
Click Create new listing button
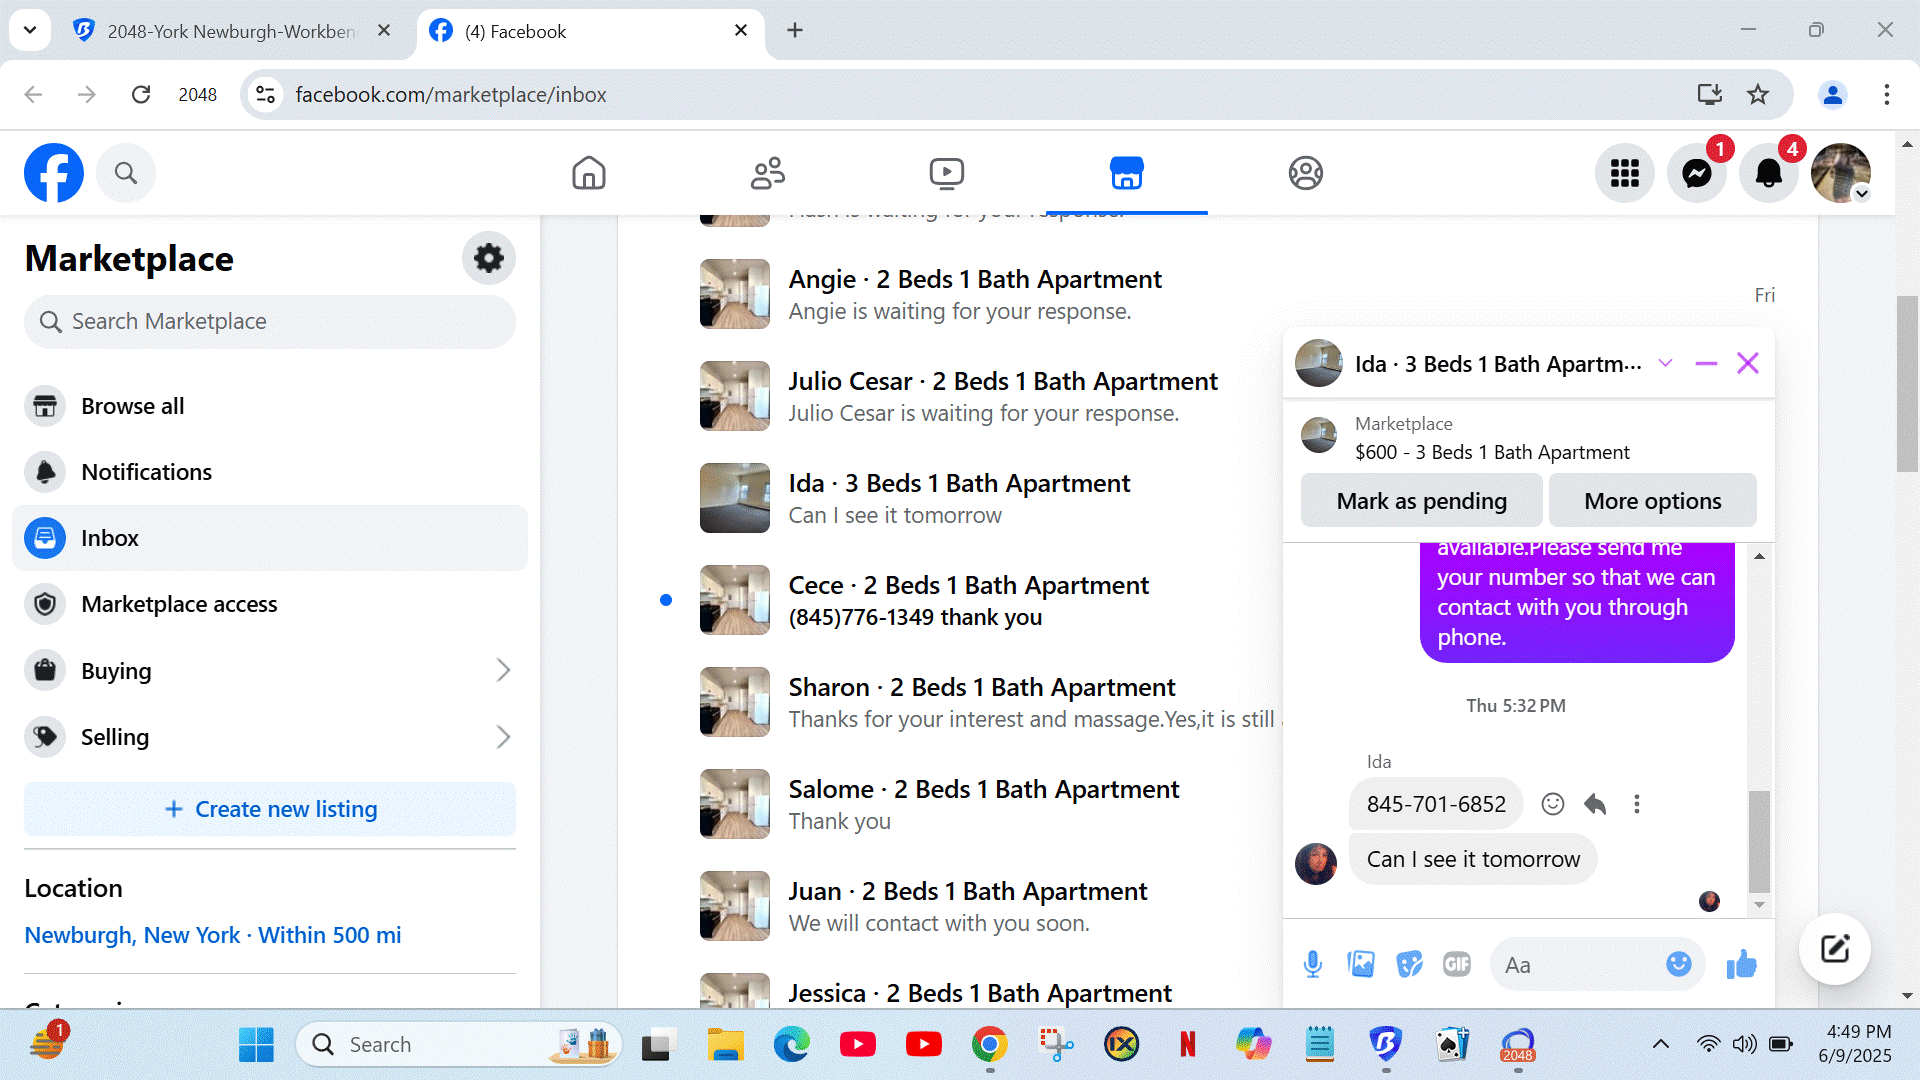[270, 809]
